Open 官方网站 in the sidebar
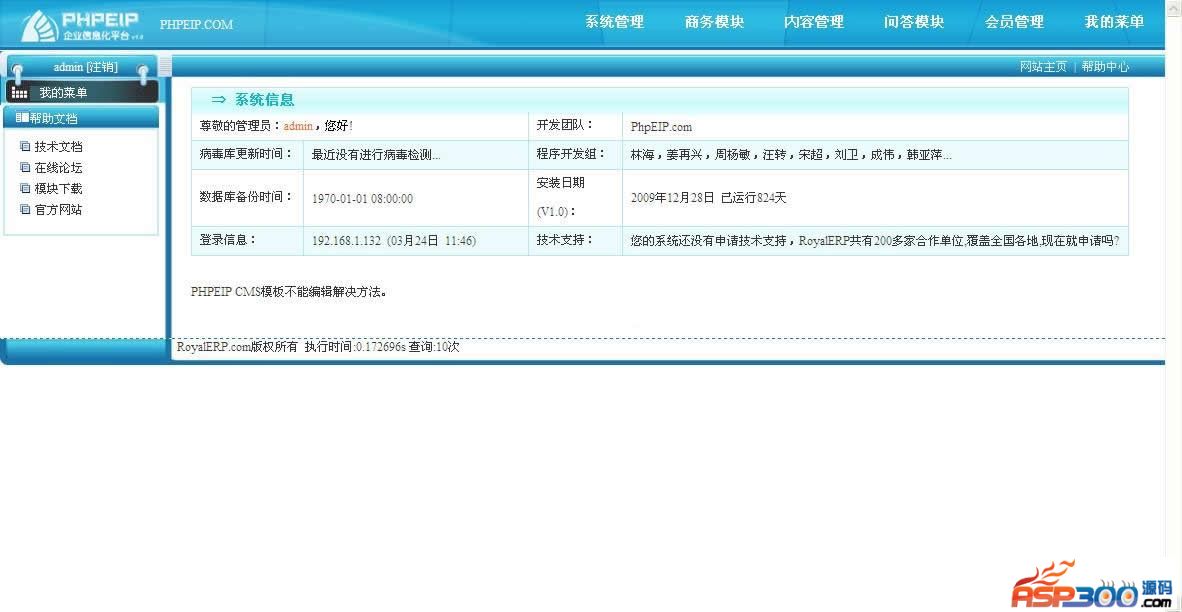This screenshot has height=612, width=1182. point(58,210)
